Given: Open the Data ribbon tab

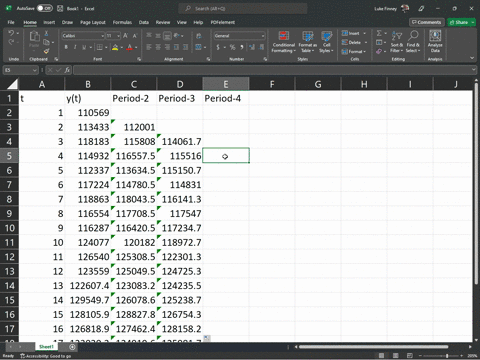Looking at the screenshot, I should coord(144,22).
